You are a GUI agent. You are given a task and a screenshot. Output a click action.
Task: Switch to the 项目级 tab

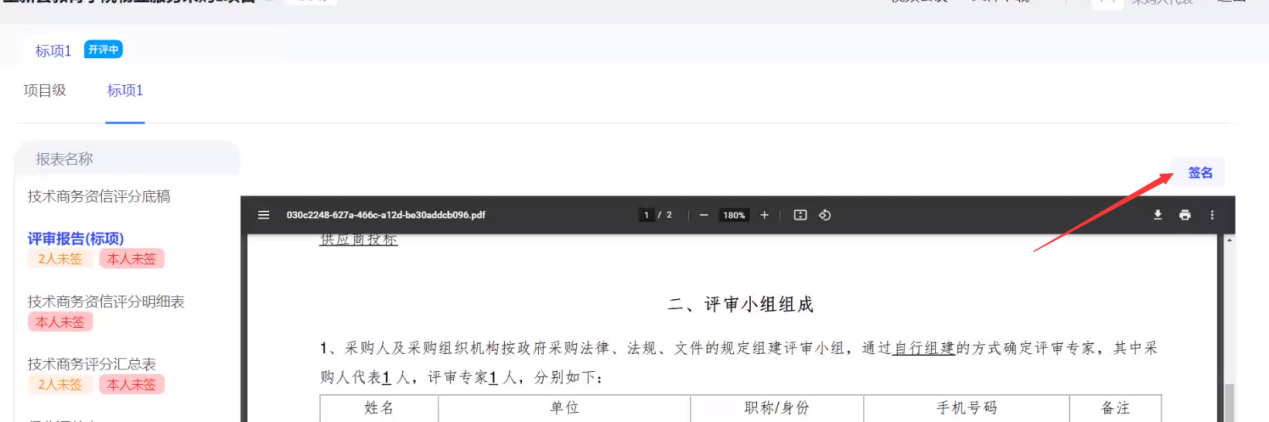tap(45, 90)
